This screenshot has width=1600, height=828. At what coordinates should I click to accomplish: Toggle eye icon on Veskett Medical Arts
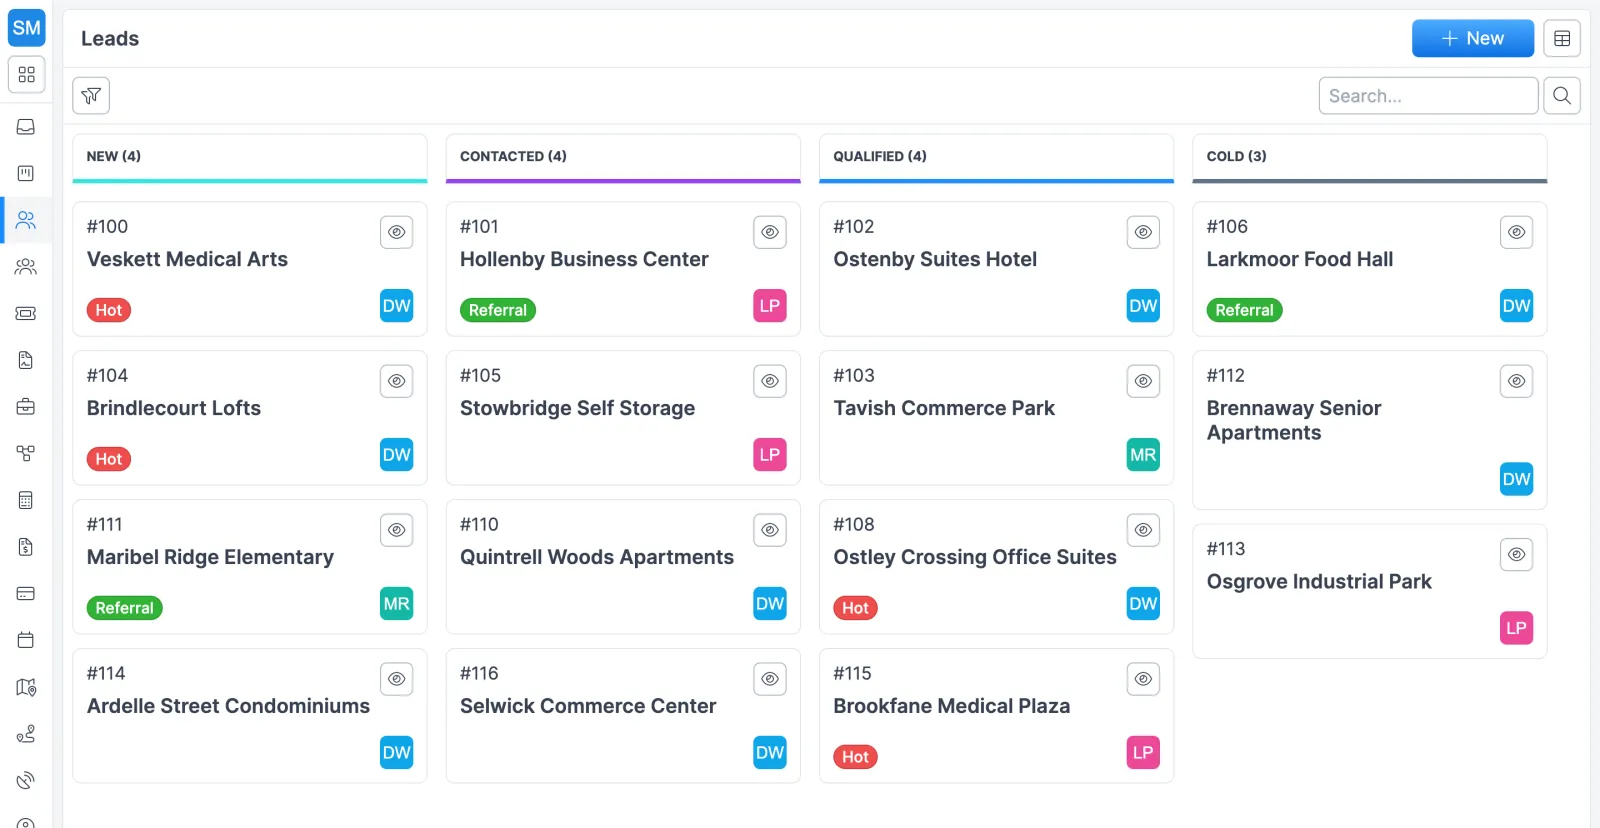(397, 232)
